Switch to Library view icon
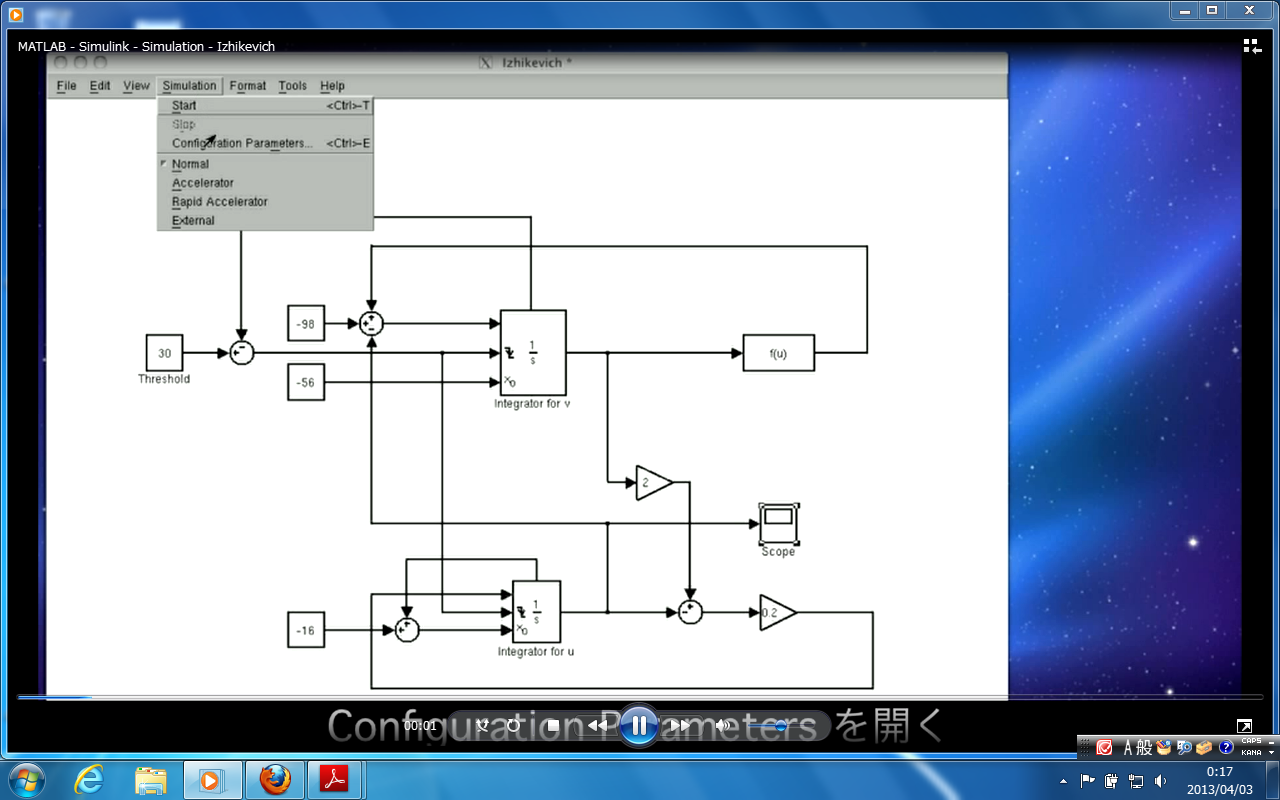The width and height of the screenshot is (1280, 800). coord(1252,46)
